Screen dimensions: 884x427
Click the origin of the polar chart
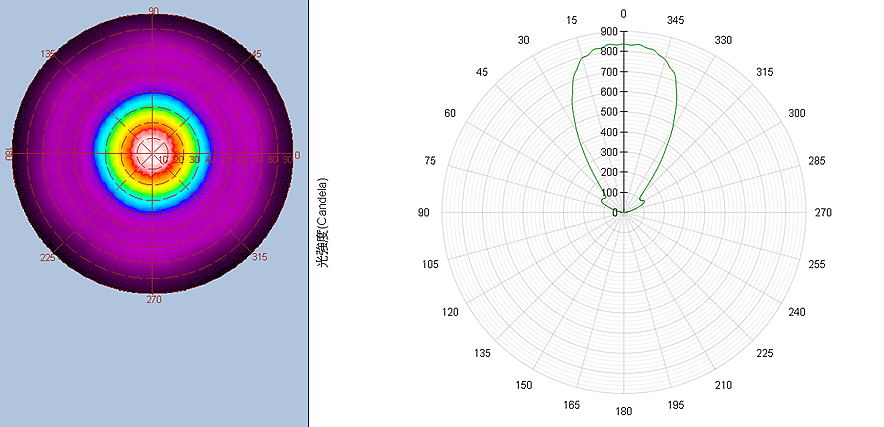coord(624,212)
